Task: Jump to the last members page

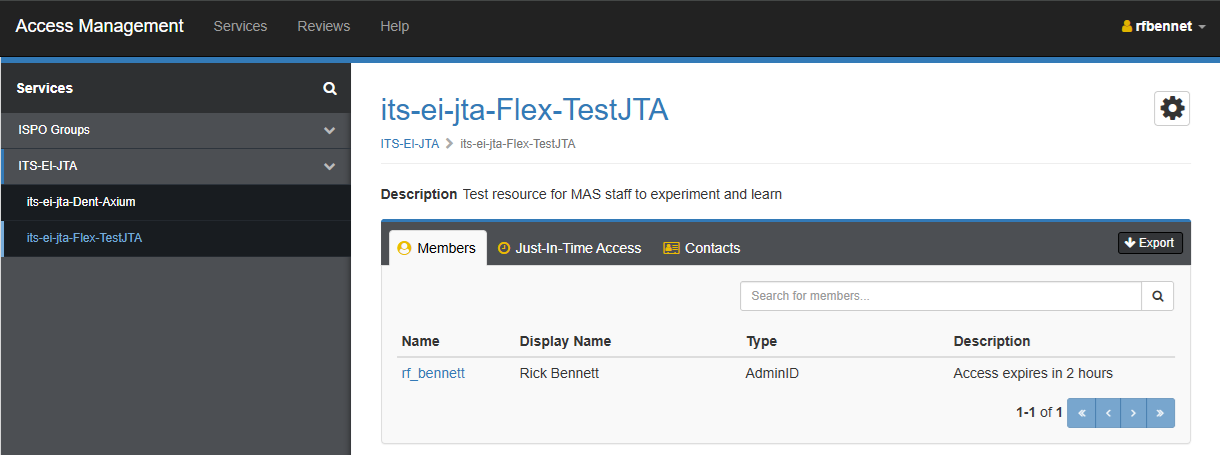Action: coord(1161,413)
